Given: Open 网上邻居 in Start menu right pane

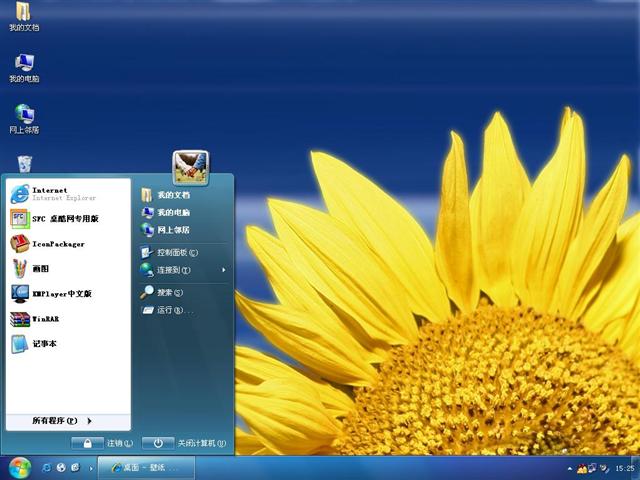Looking at the screenshot, I should (x=183, y=230).
